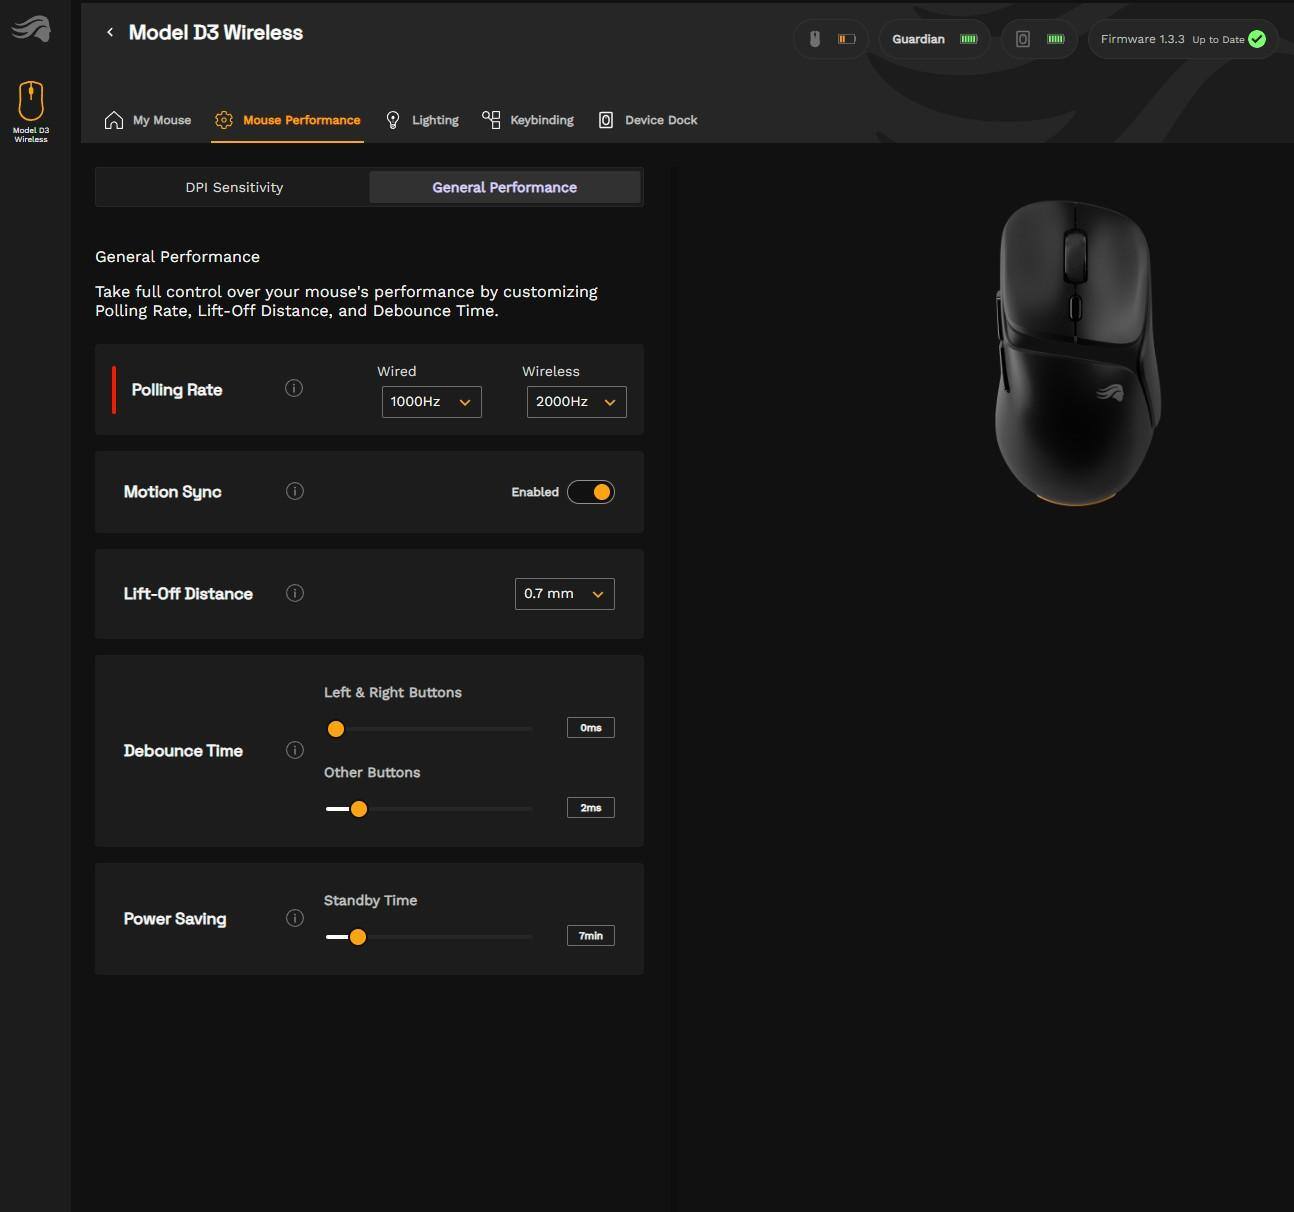The image size is (1294, 1212).
Task: Show Motion Sync info tooltip icon
Action: click(x=294, y=491)
